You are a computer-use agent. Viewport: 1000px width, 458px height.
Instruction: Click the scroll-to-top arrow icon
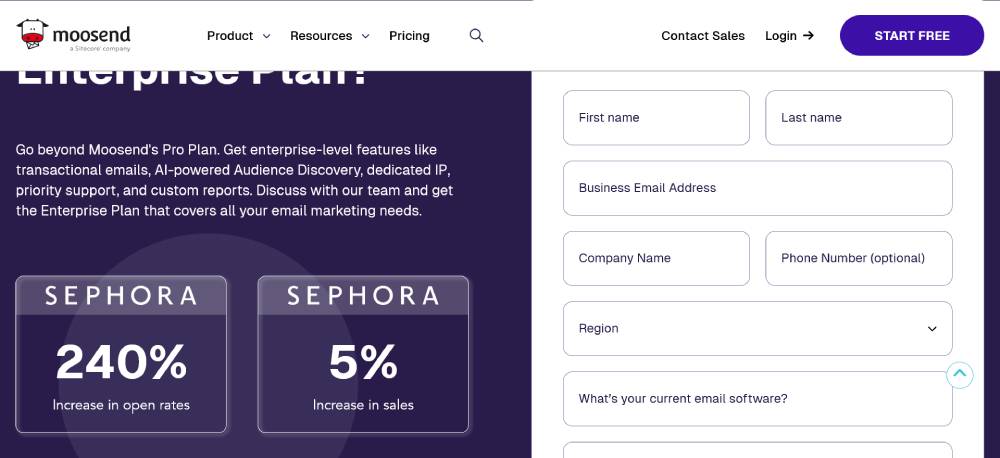[960, 375]
